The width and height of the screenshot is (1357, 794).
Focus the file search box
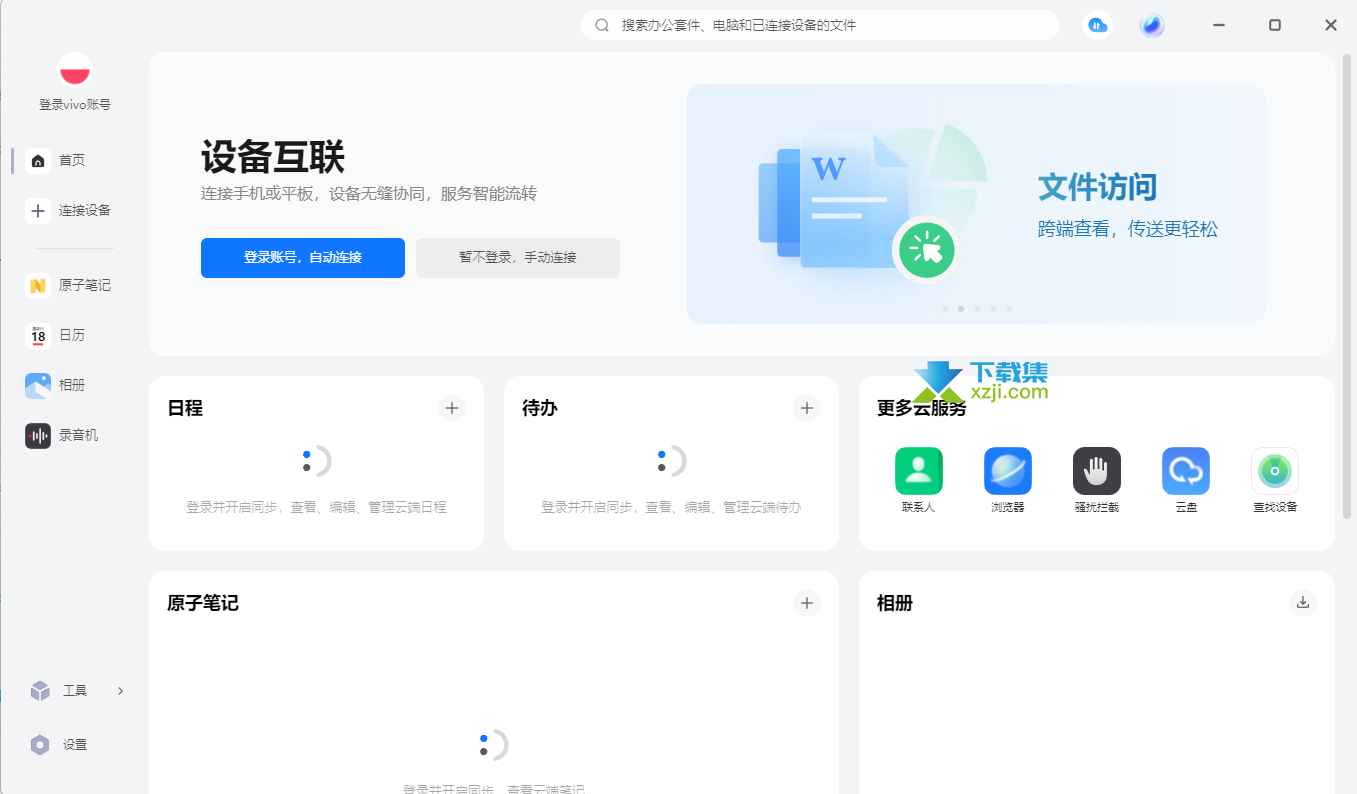click(x=820, y=25)
